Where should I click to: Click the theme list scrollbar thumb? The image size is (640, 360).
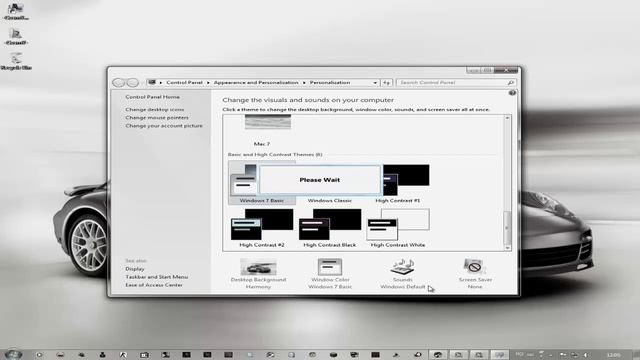coord(507,227)
